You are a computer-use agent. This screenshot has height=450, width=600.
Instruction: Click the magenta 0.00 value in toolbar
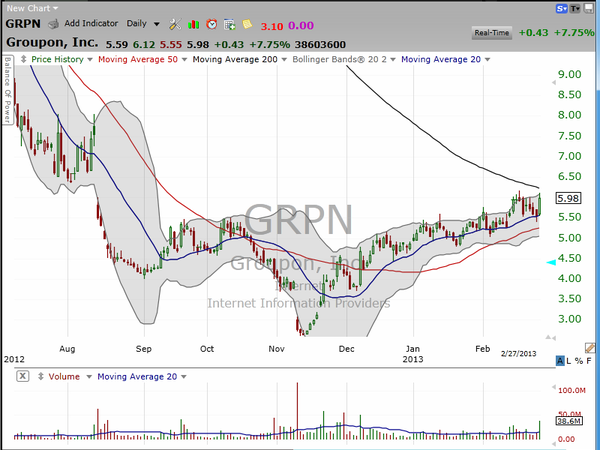pos(301,26)
